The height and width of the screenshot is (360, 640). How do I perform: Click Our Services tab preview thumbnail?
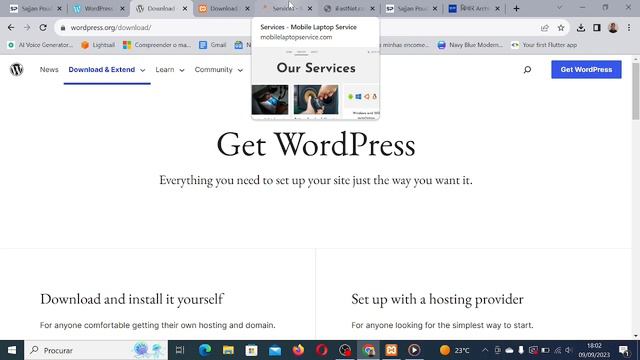[x=316, y=83]
